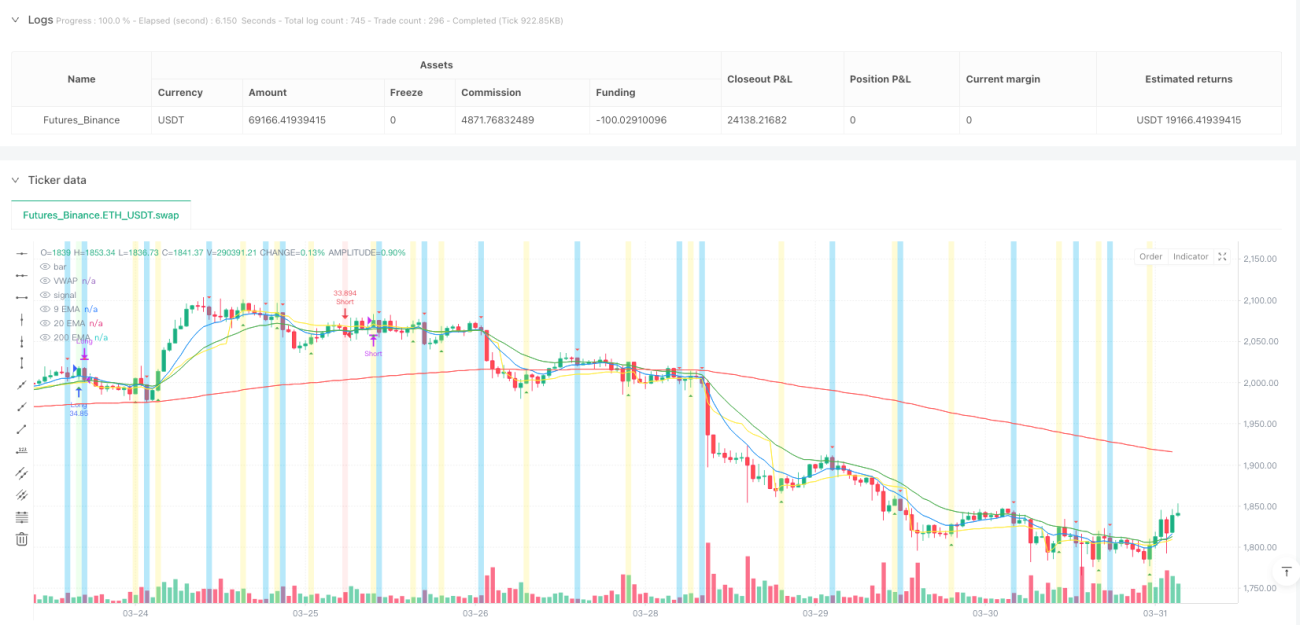Screen dimensions: 1300x625
Task: Toggle visibility of the 9 EMA line
Action: pyautogui.click(x=44, y=309)
